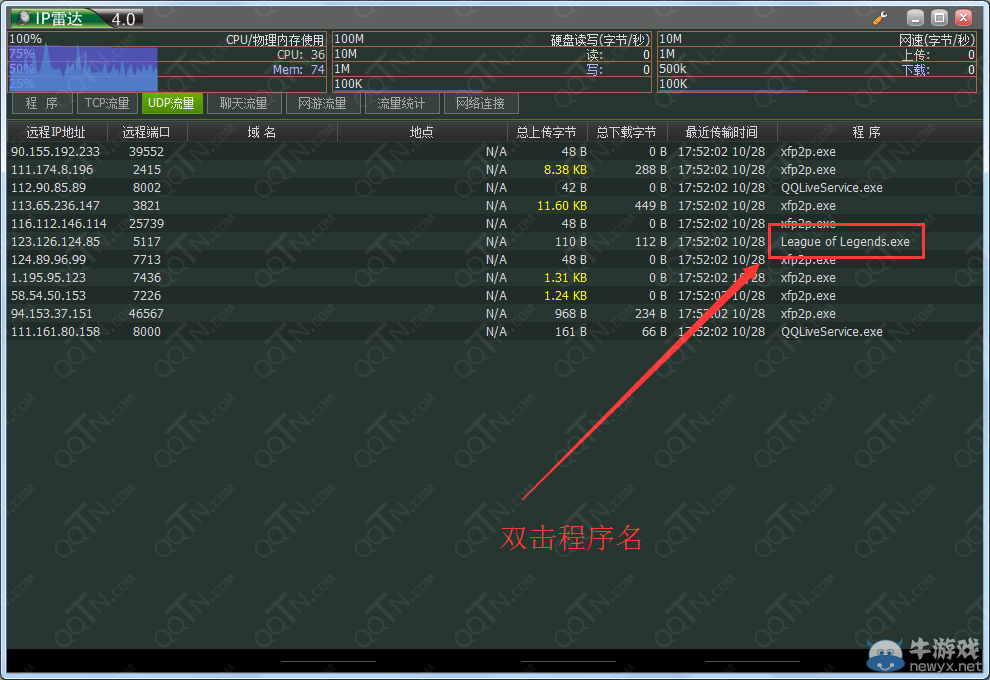Sort by 远程IP地址 column header

click(56, 132)
